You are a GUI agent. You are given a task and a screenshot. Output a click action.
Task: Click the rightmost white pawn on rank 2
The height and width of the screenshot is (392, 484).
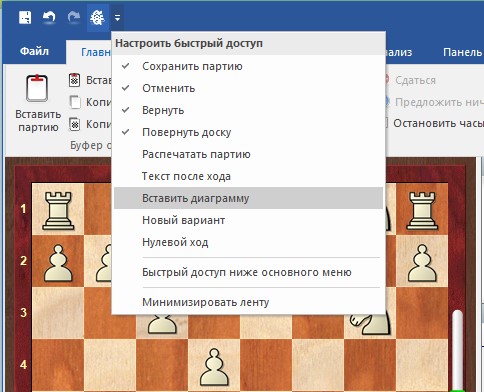[422, 263]
